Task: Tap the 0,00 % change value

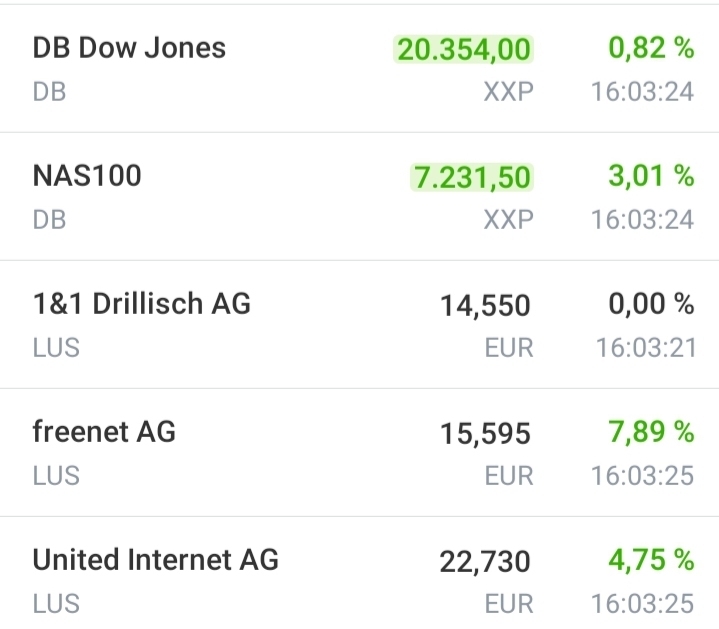Action: (651, 304)
